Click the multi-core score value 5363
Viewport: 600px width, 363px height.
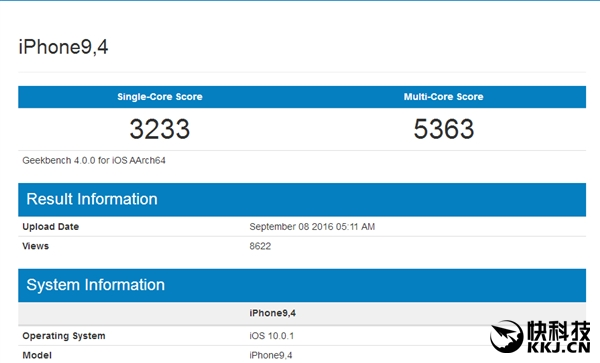coord(443,129)
